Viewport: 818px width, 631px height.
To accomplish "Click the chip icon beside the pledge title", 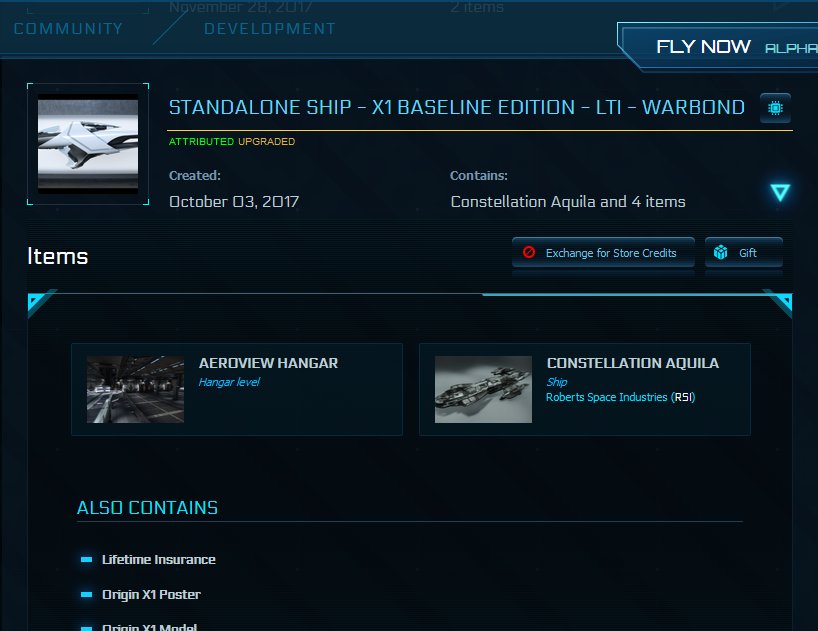I will [x=775, y=107].
